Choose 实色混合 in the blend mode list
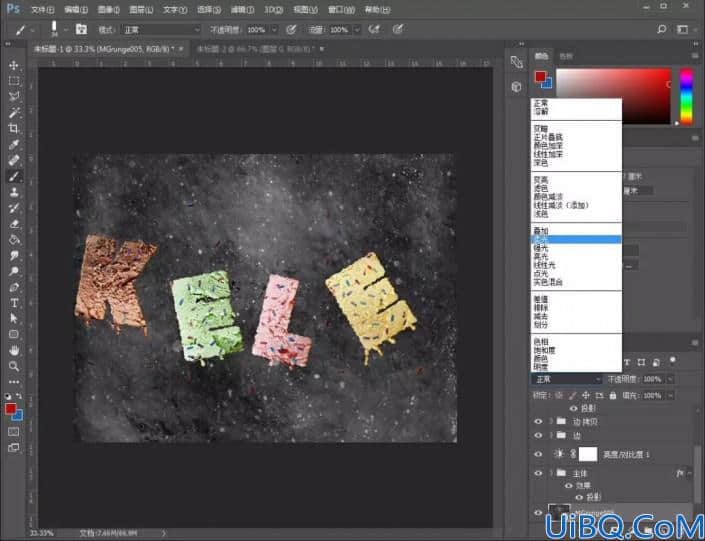Image resolution: width=705 pixels, height=541 pixels. (576, 282)
